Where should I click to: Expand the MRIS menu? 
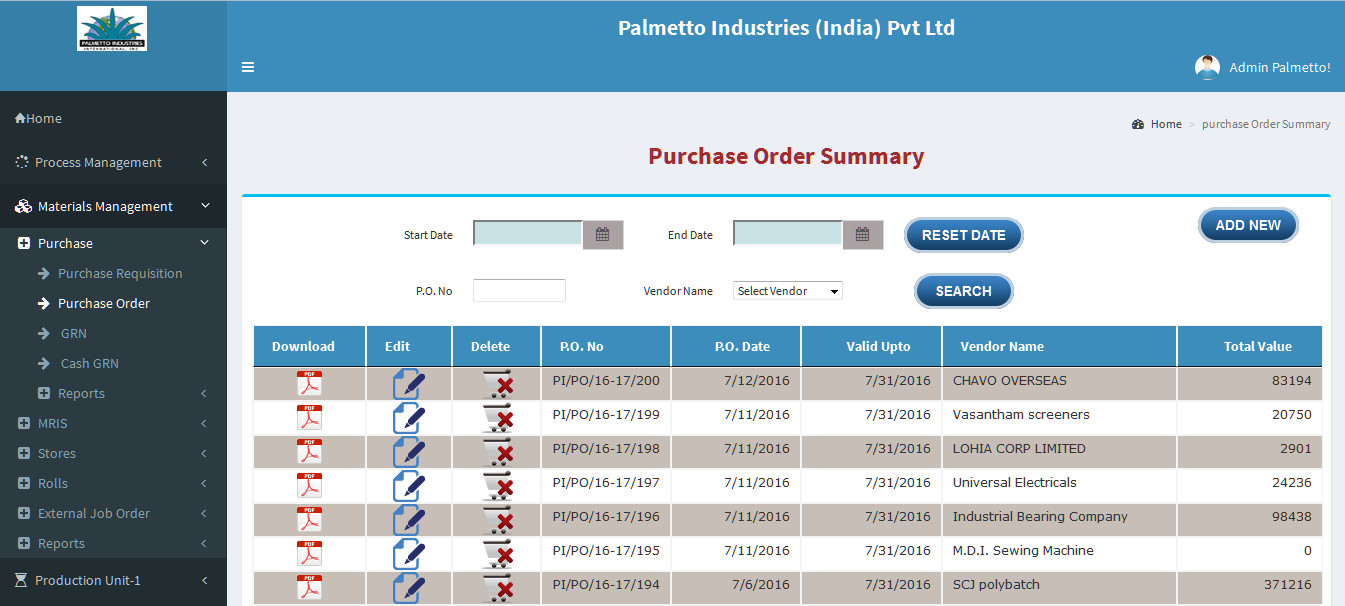coord(113,423)
